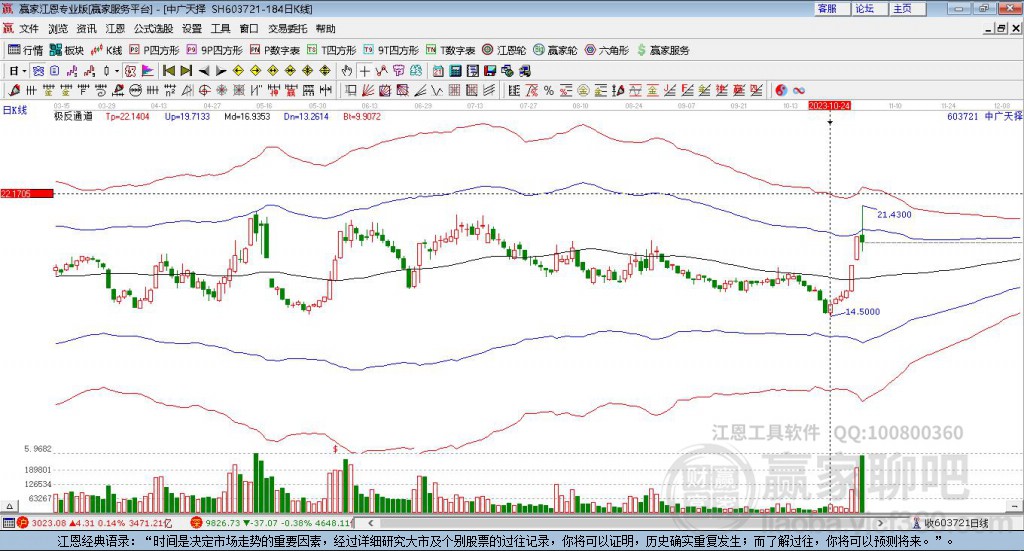Click the 主页 homepage button

908,8
